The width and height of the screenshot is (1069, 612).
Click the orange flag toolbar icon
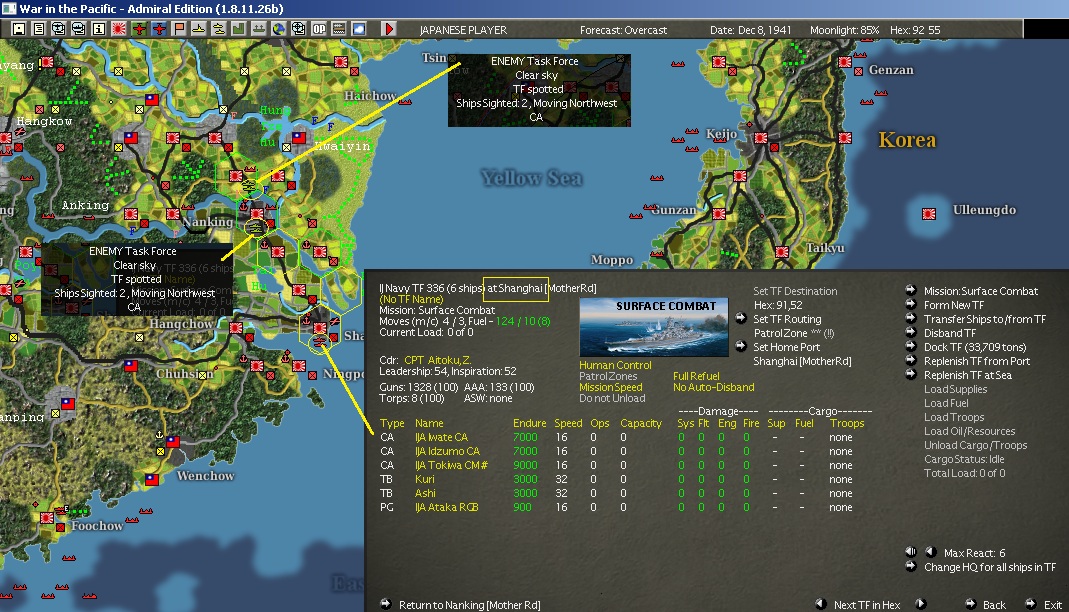179,29
